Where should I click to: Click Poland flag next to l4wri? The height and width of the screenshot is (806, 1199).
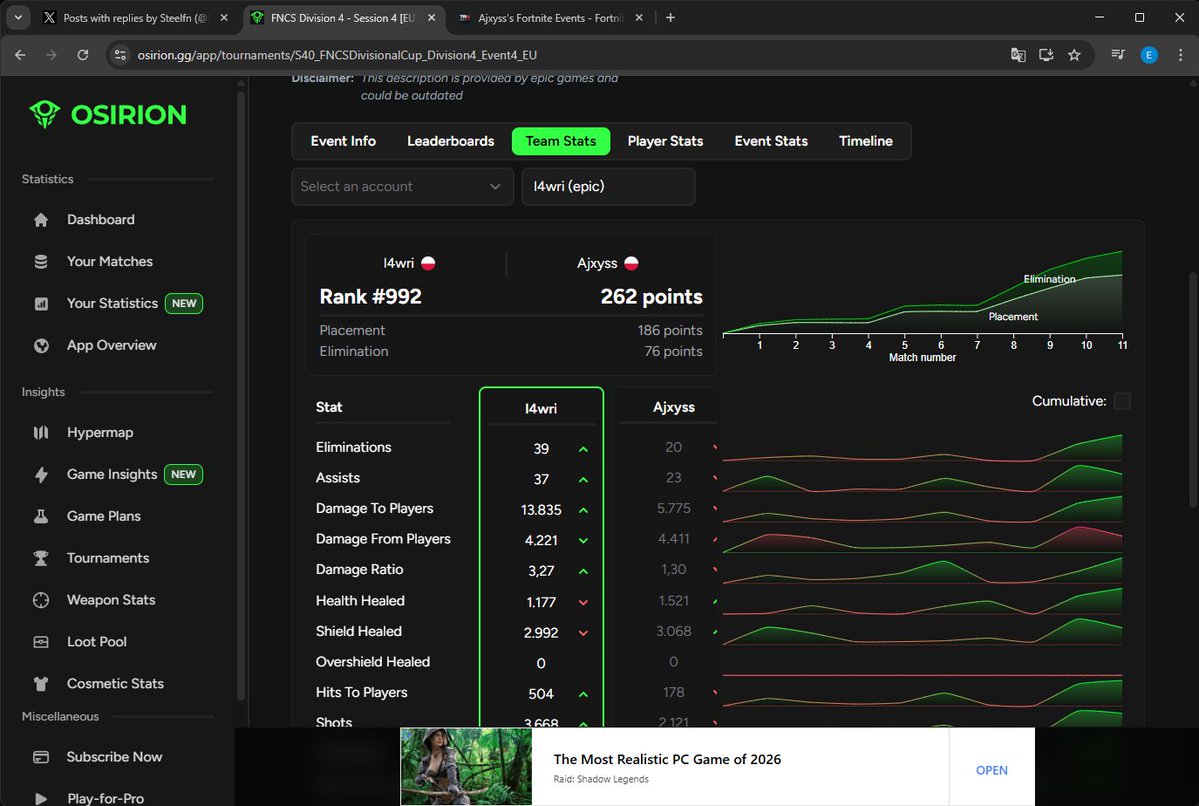(428, 263)
